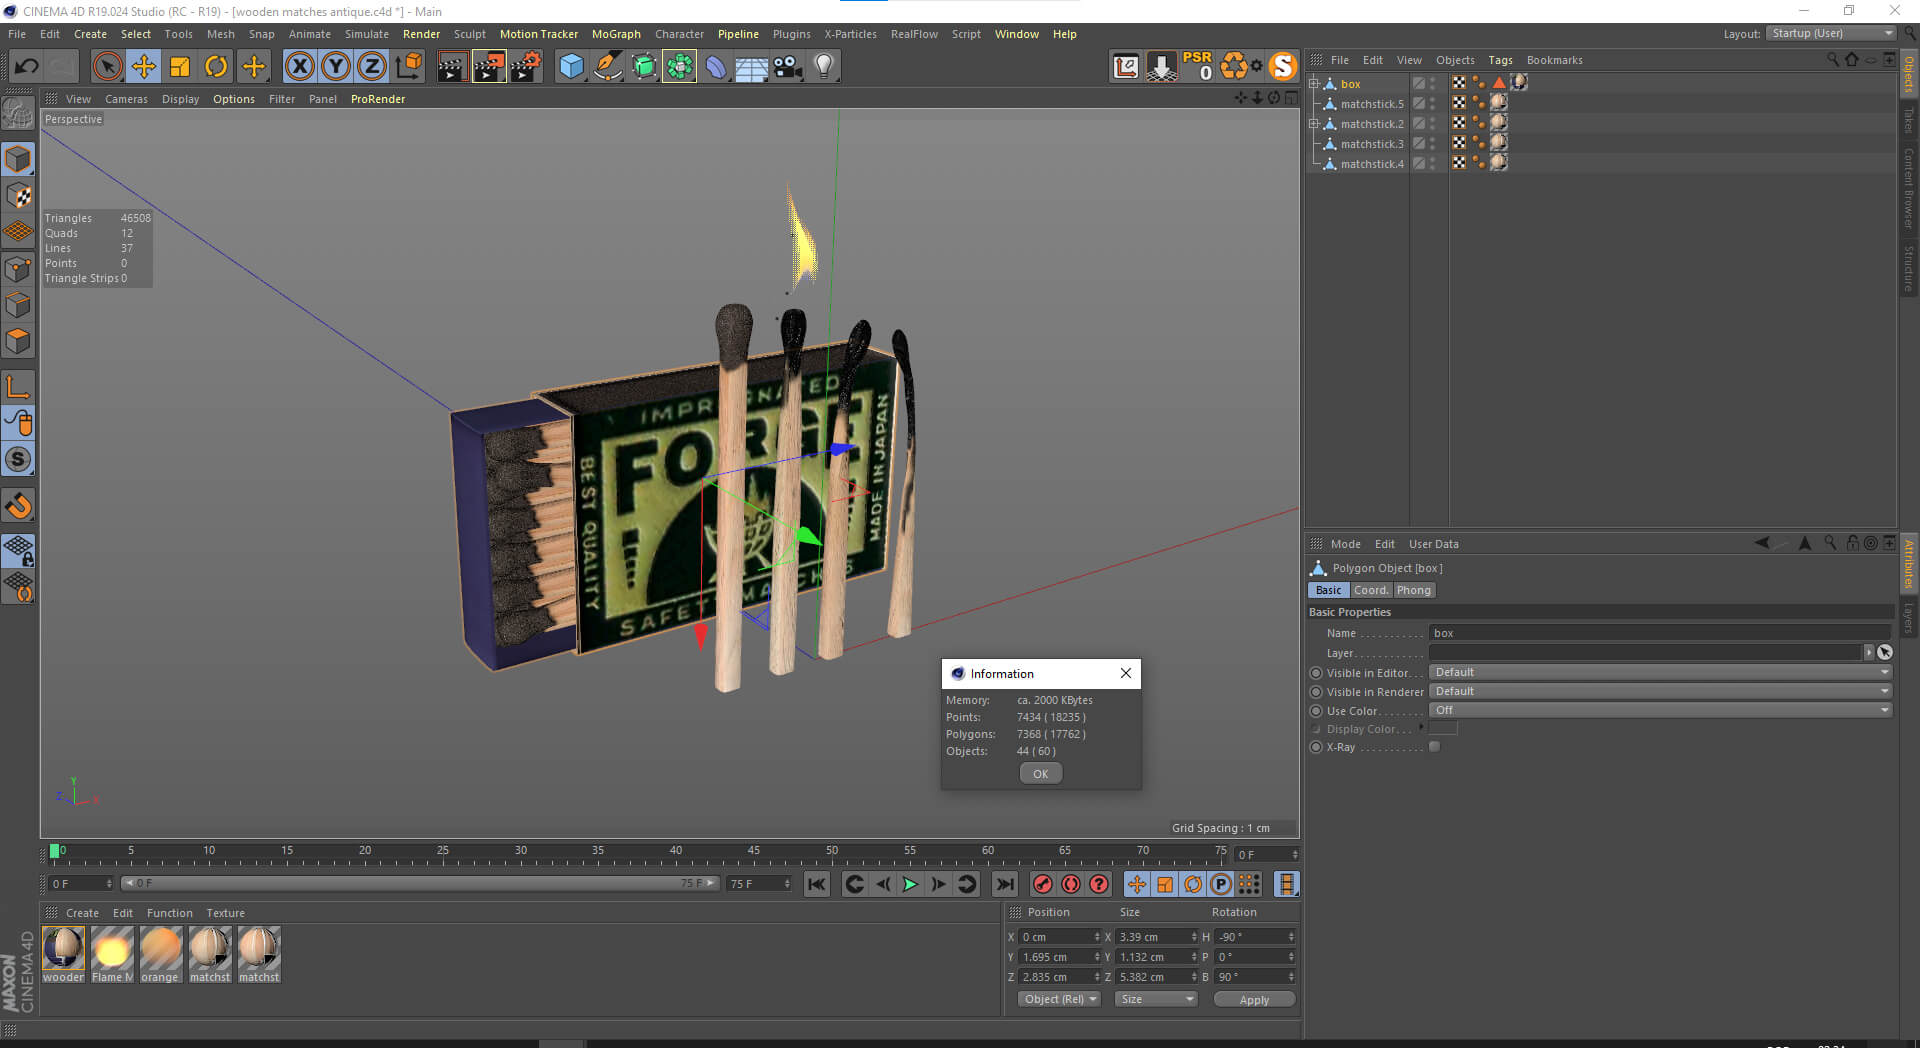The image size is (1920, 1048).
Task: Activate the Scale tool
Action: click(180, 67)
